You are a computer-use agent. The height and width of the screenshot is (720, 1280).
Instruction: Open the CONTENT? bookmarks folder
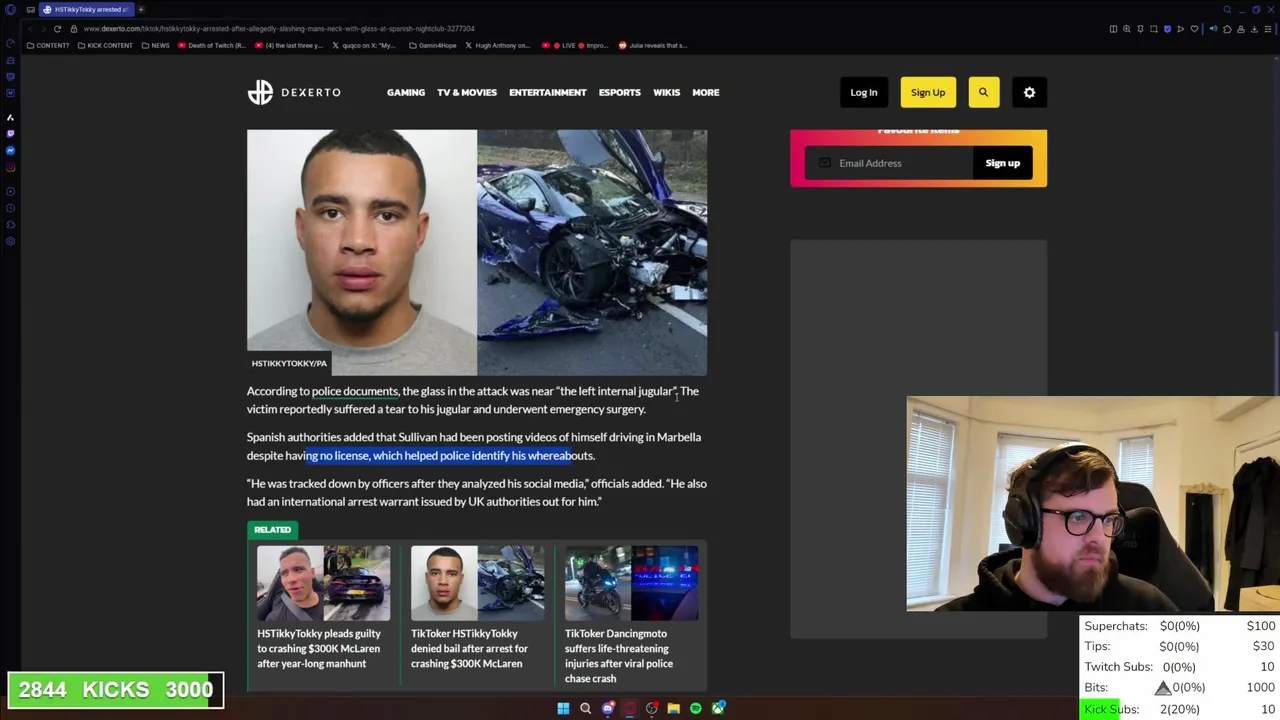click(x=48, y=45)
